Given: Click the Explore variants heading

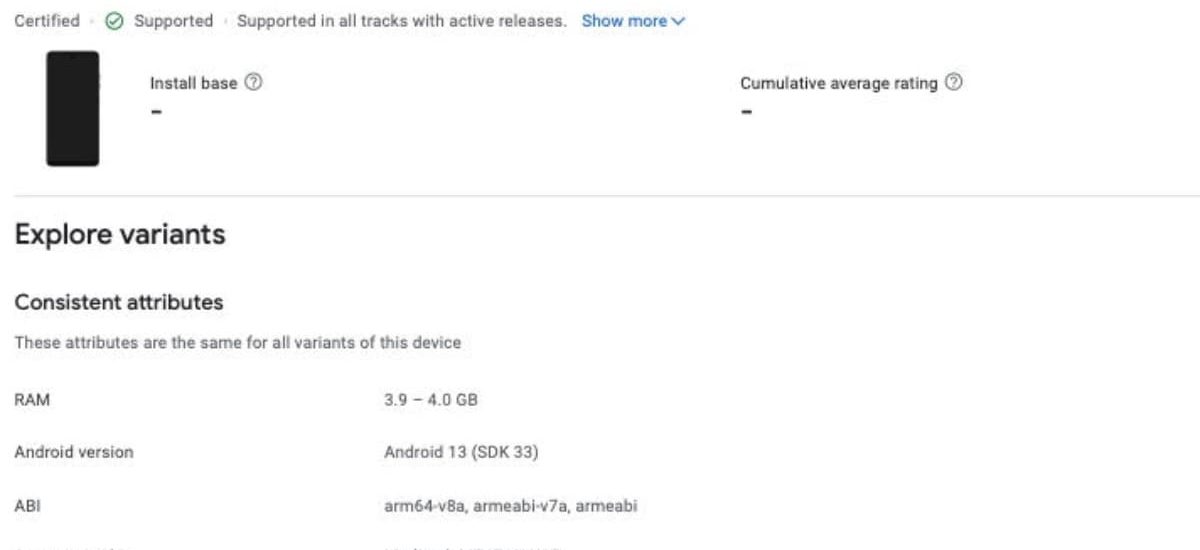Looking at the screenshot, I should pyautogui.click(x=120, y=235).
